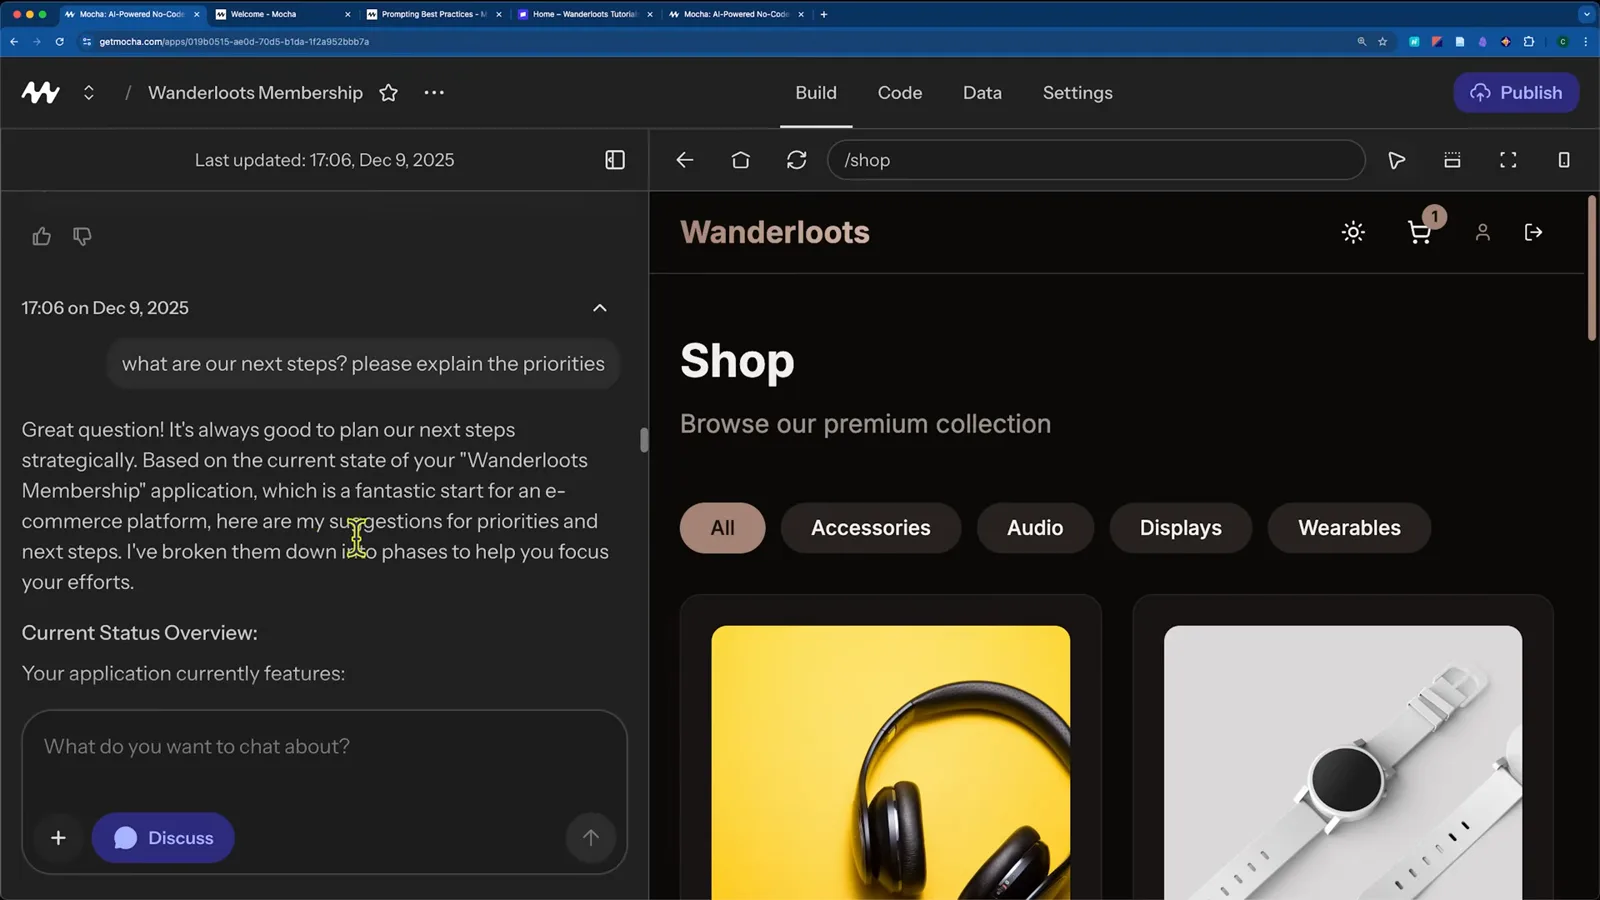Refresh the app preview
The height and width of the screenshot is (900, 1600).
[x=797, y=160]
